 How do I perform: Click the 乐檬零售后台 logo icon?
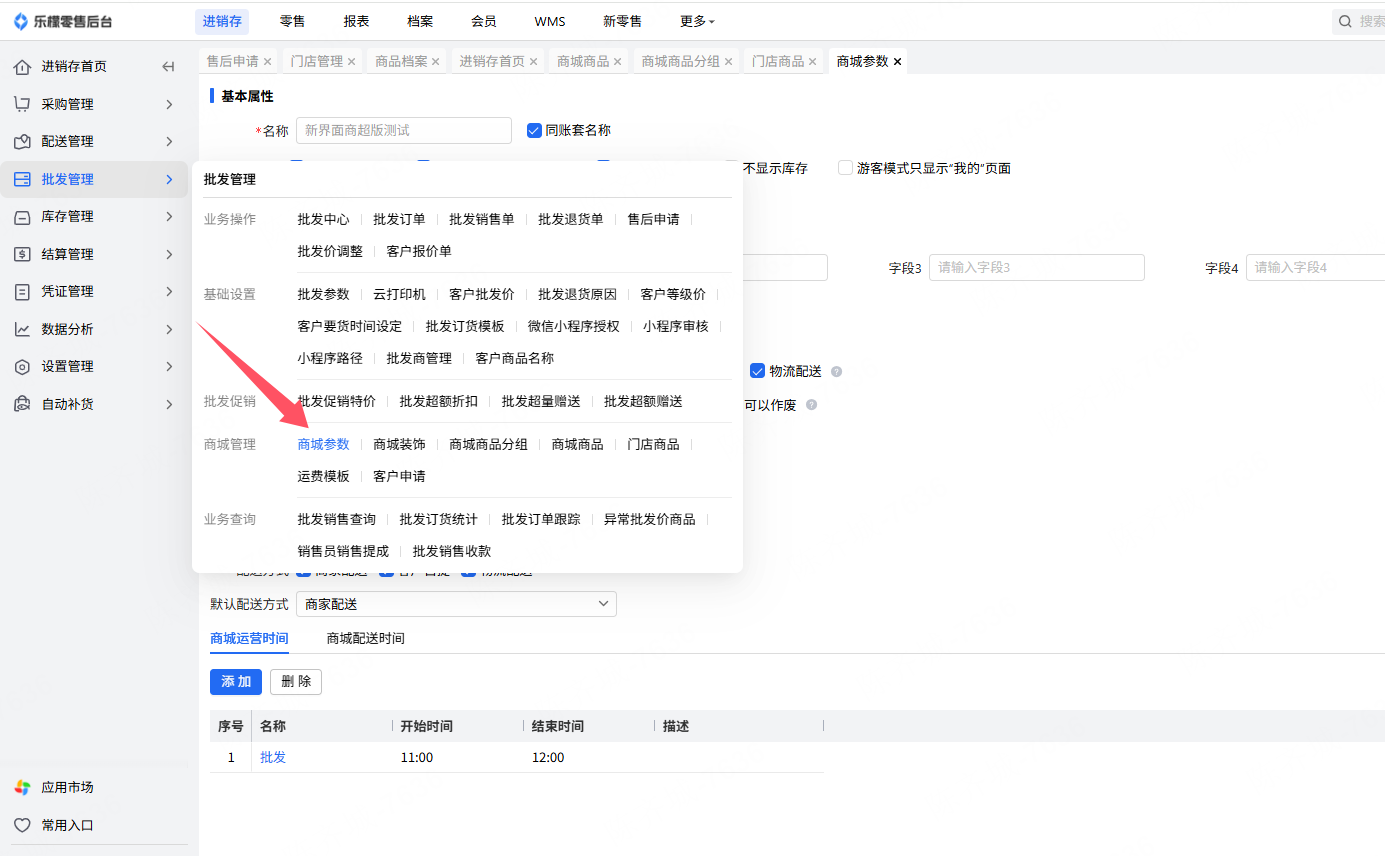click(x=21, y=21)
